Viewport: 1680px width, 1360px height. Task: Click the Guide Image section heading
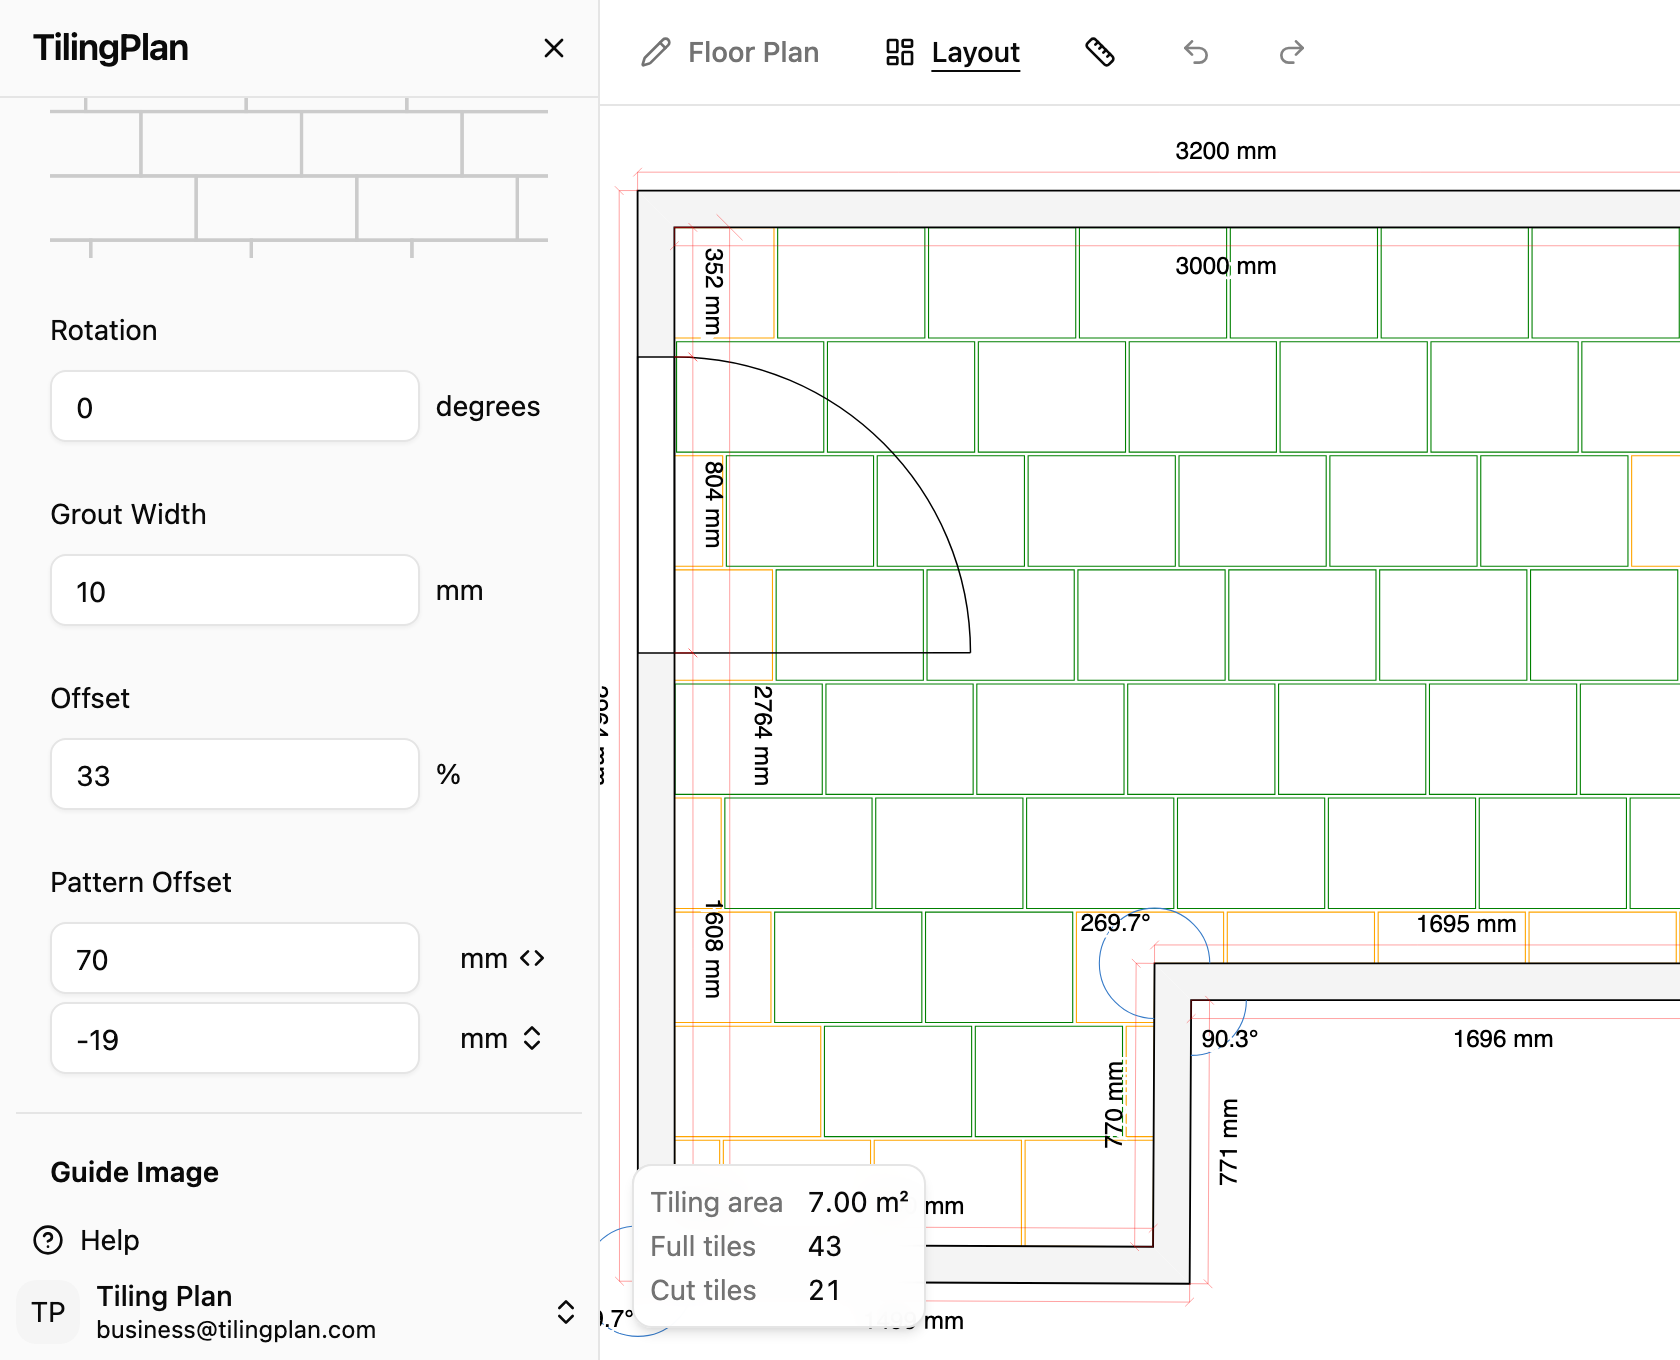[x=135, y=1172]
